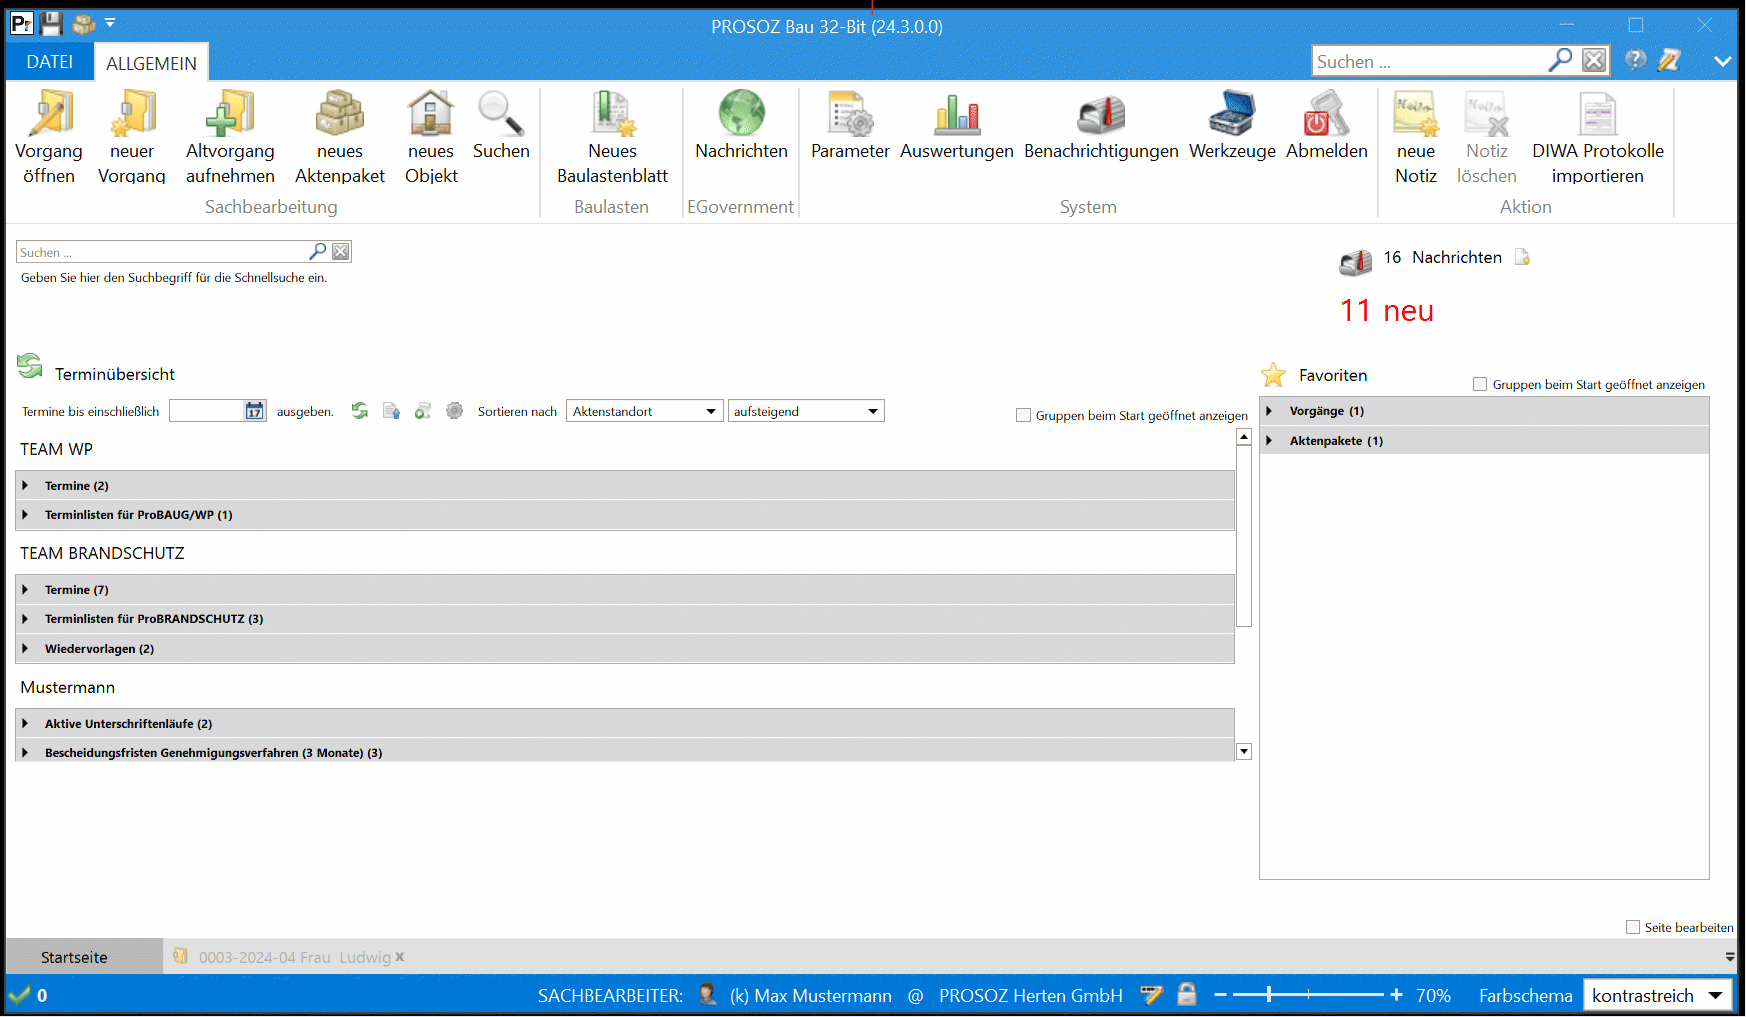Click the magnifier in the Schnellsuche field

[318, 252]
